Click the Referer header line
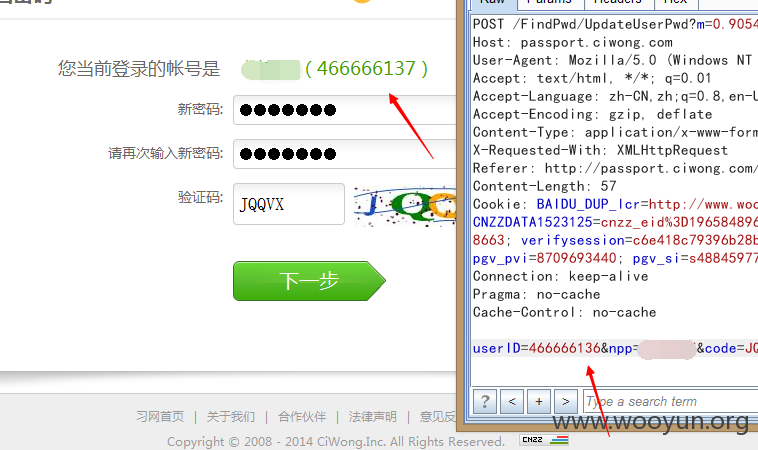The image size is (758, 450). (x=615, y=168)
